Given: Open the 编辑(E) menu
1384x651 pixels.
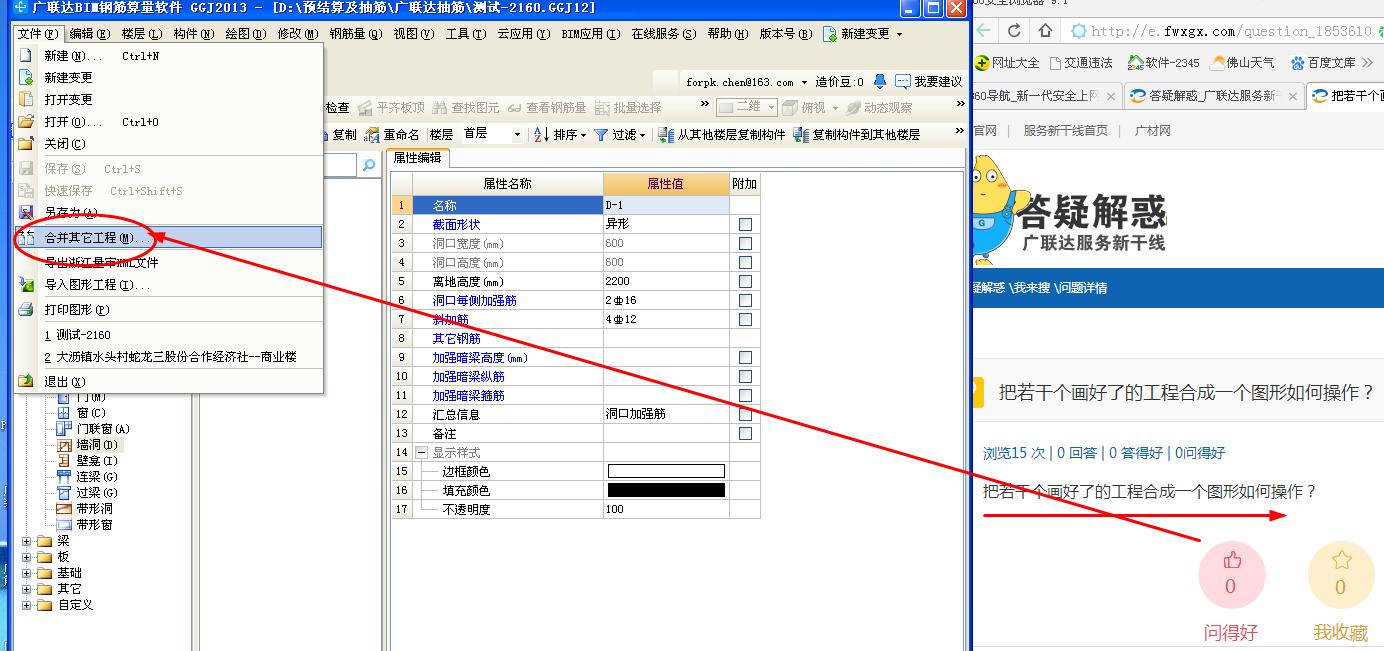Looking at the screenshot, I should point(89,34).
